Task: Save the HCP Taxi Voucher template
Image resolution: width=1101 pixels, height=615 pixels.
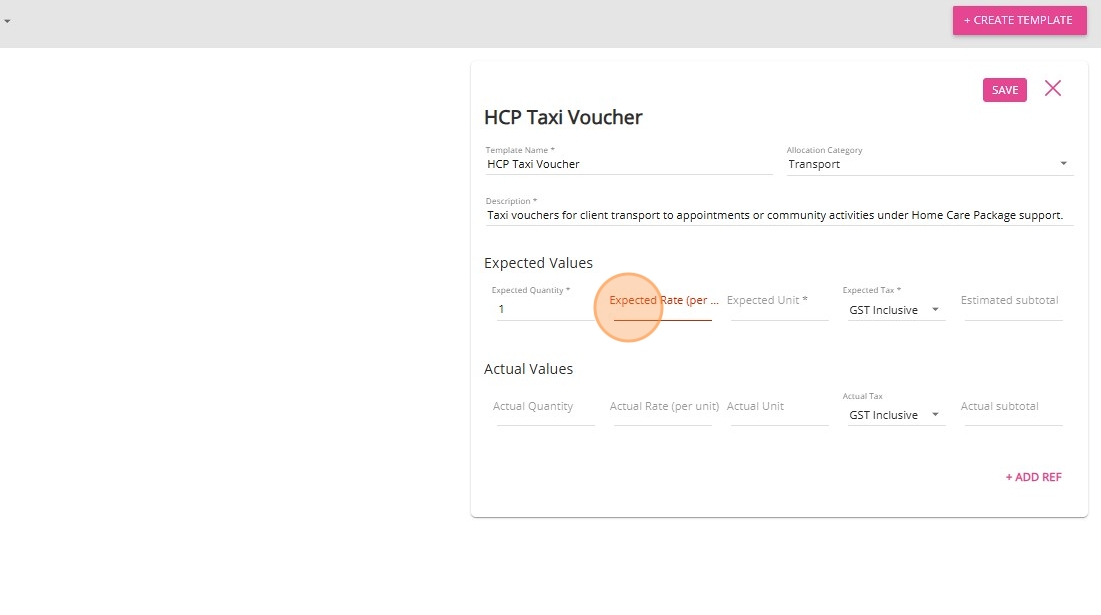Action: [1004, 90]
